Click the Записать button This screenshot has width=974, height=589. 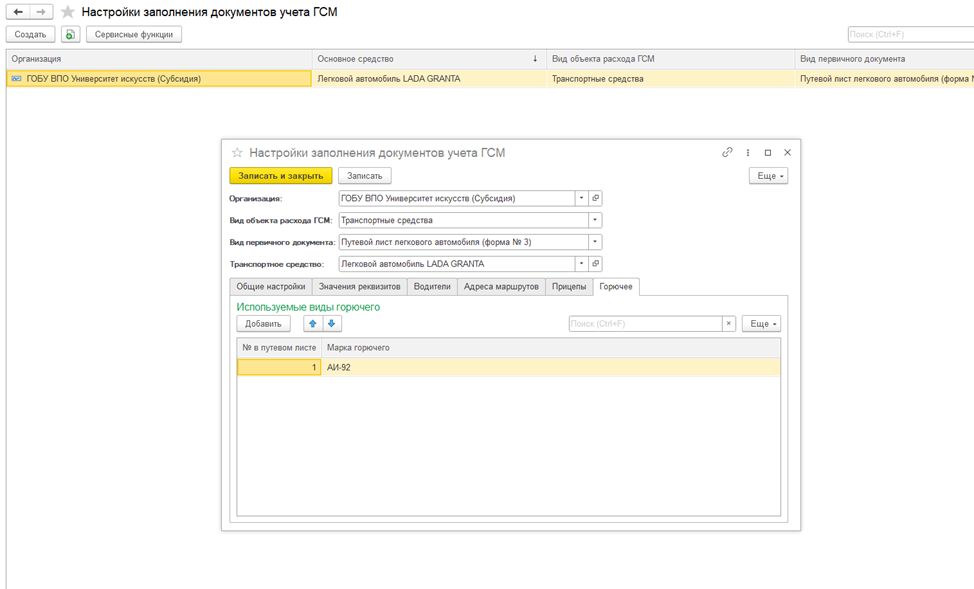click(x=365, y=176)
